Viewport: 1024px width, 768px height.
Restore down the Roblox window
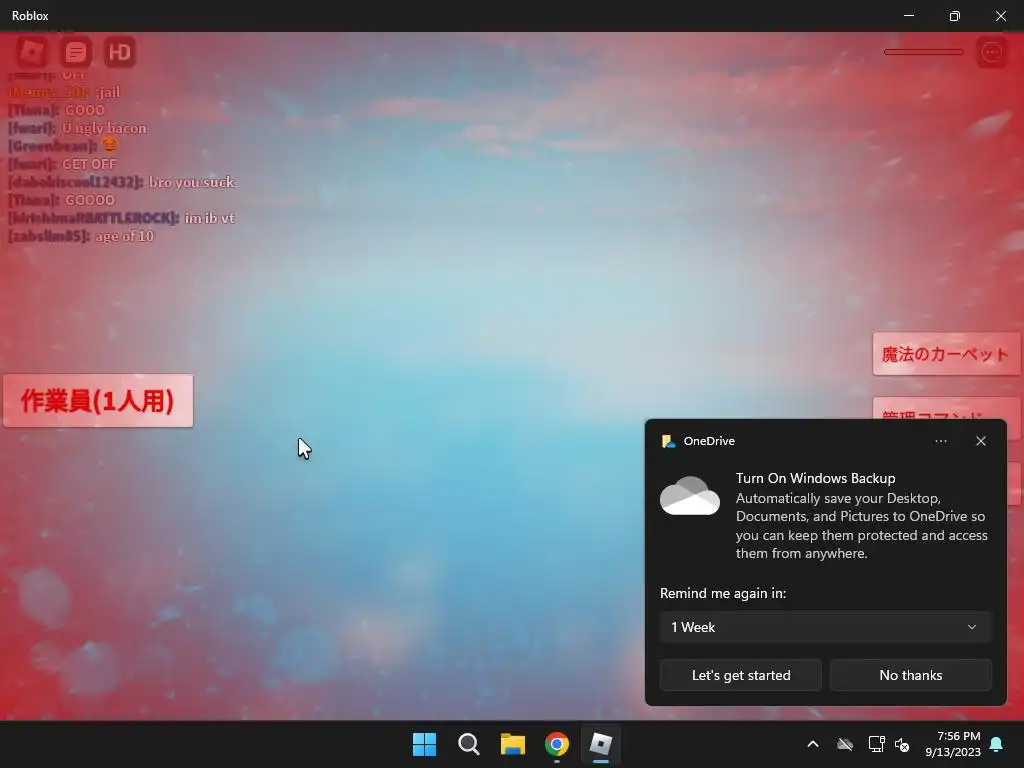[x=954, y=16]
